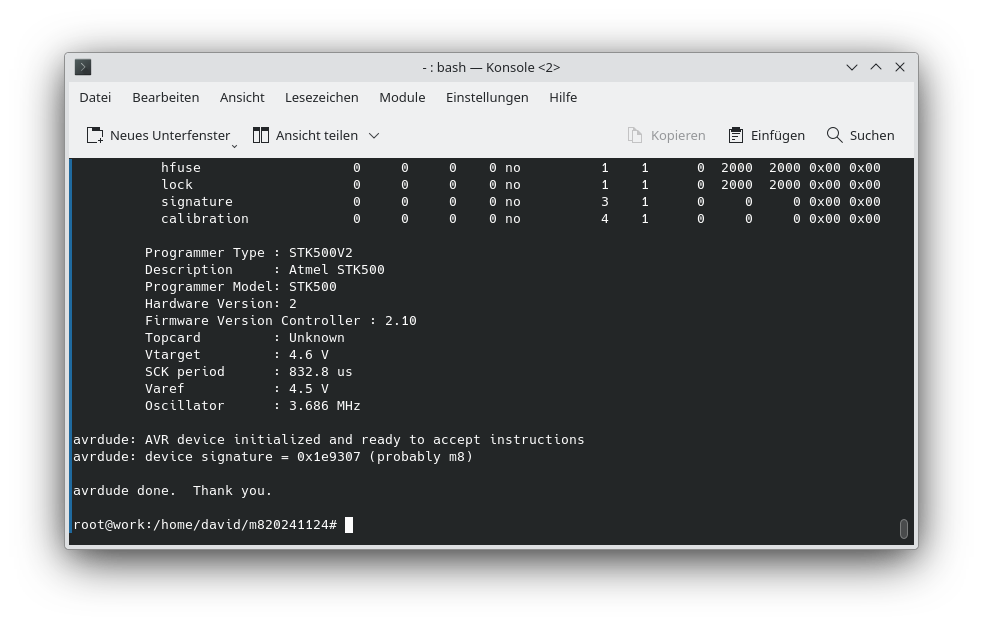This screenshot has width=983, height=626.
Task: Open the Einstellungen menu
Action: 487,97
